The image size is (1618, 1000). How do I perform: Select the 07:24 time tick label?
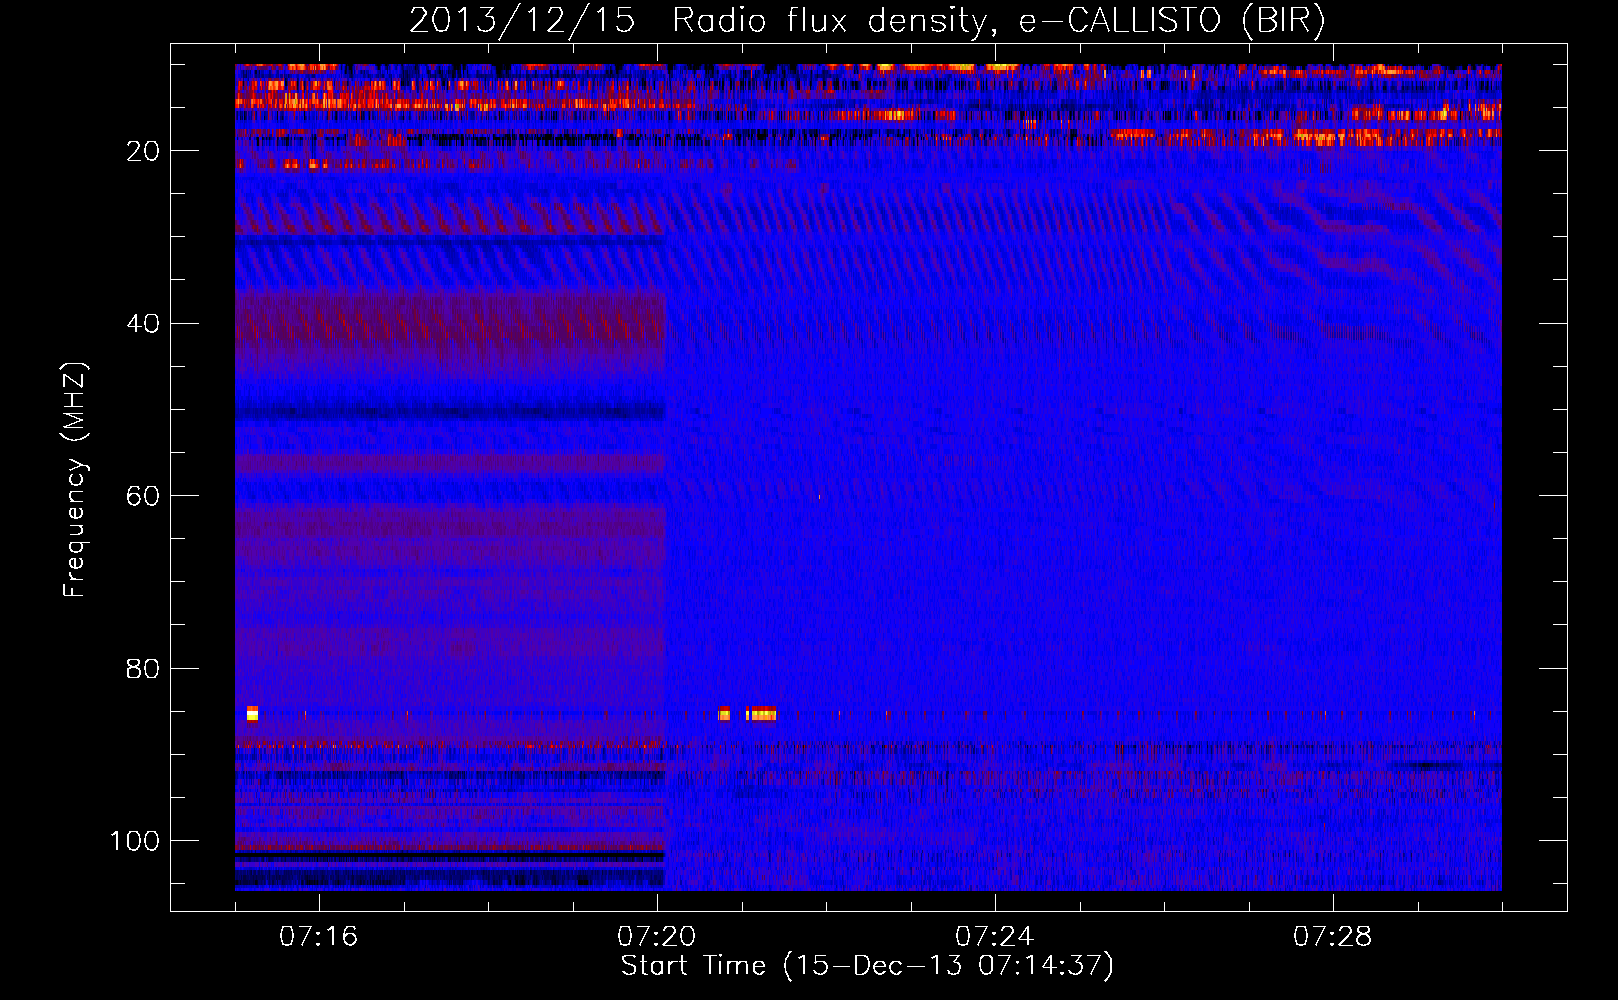(994, 937)
